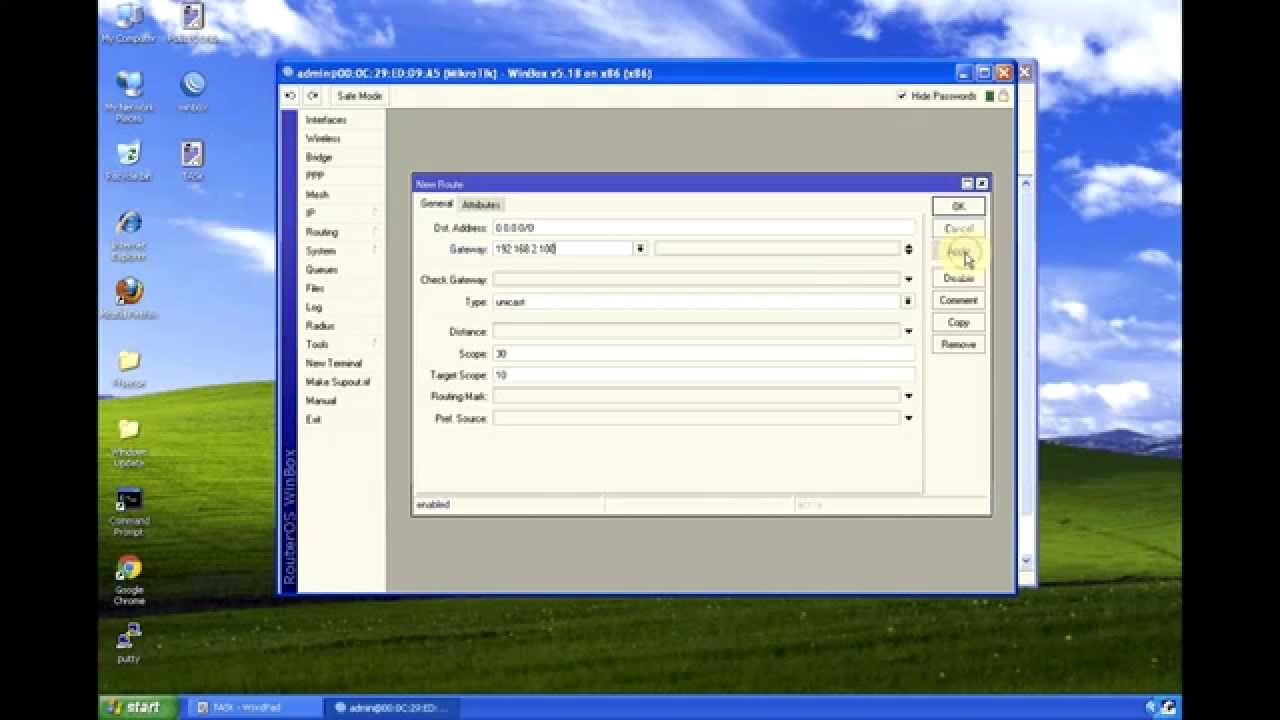Viewport: 1280px width, 720px height.
Task: Switch to the Attributes tab
Action: coord(480,205)
